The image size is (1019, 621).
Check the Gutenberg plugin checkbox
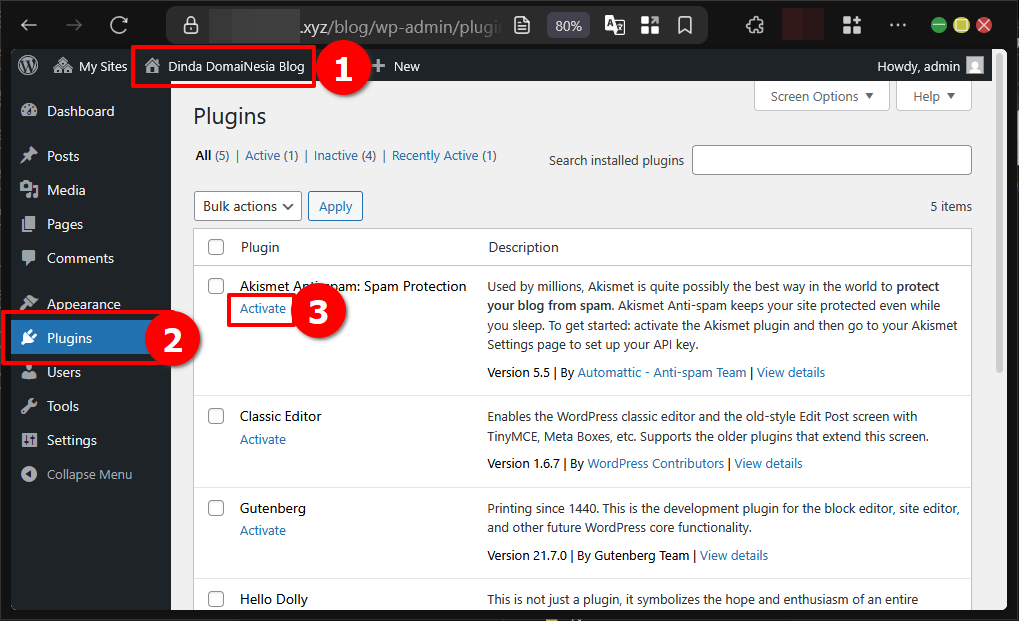point(216,508)
